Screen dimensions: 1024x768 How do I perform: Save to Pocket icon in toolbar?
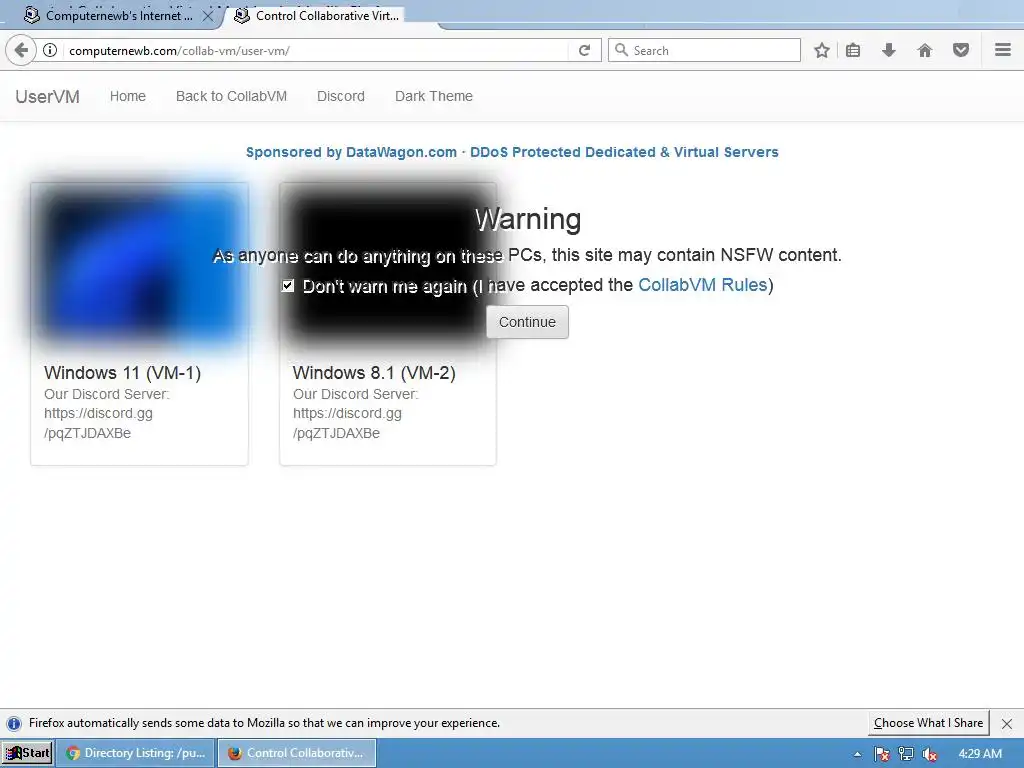pyautogui.click(x=961, y=50)
